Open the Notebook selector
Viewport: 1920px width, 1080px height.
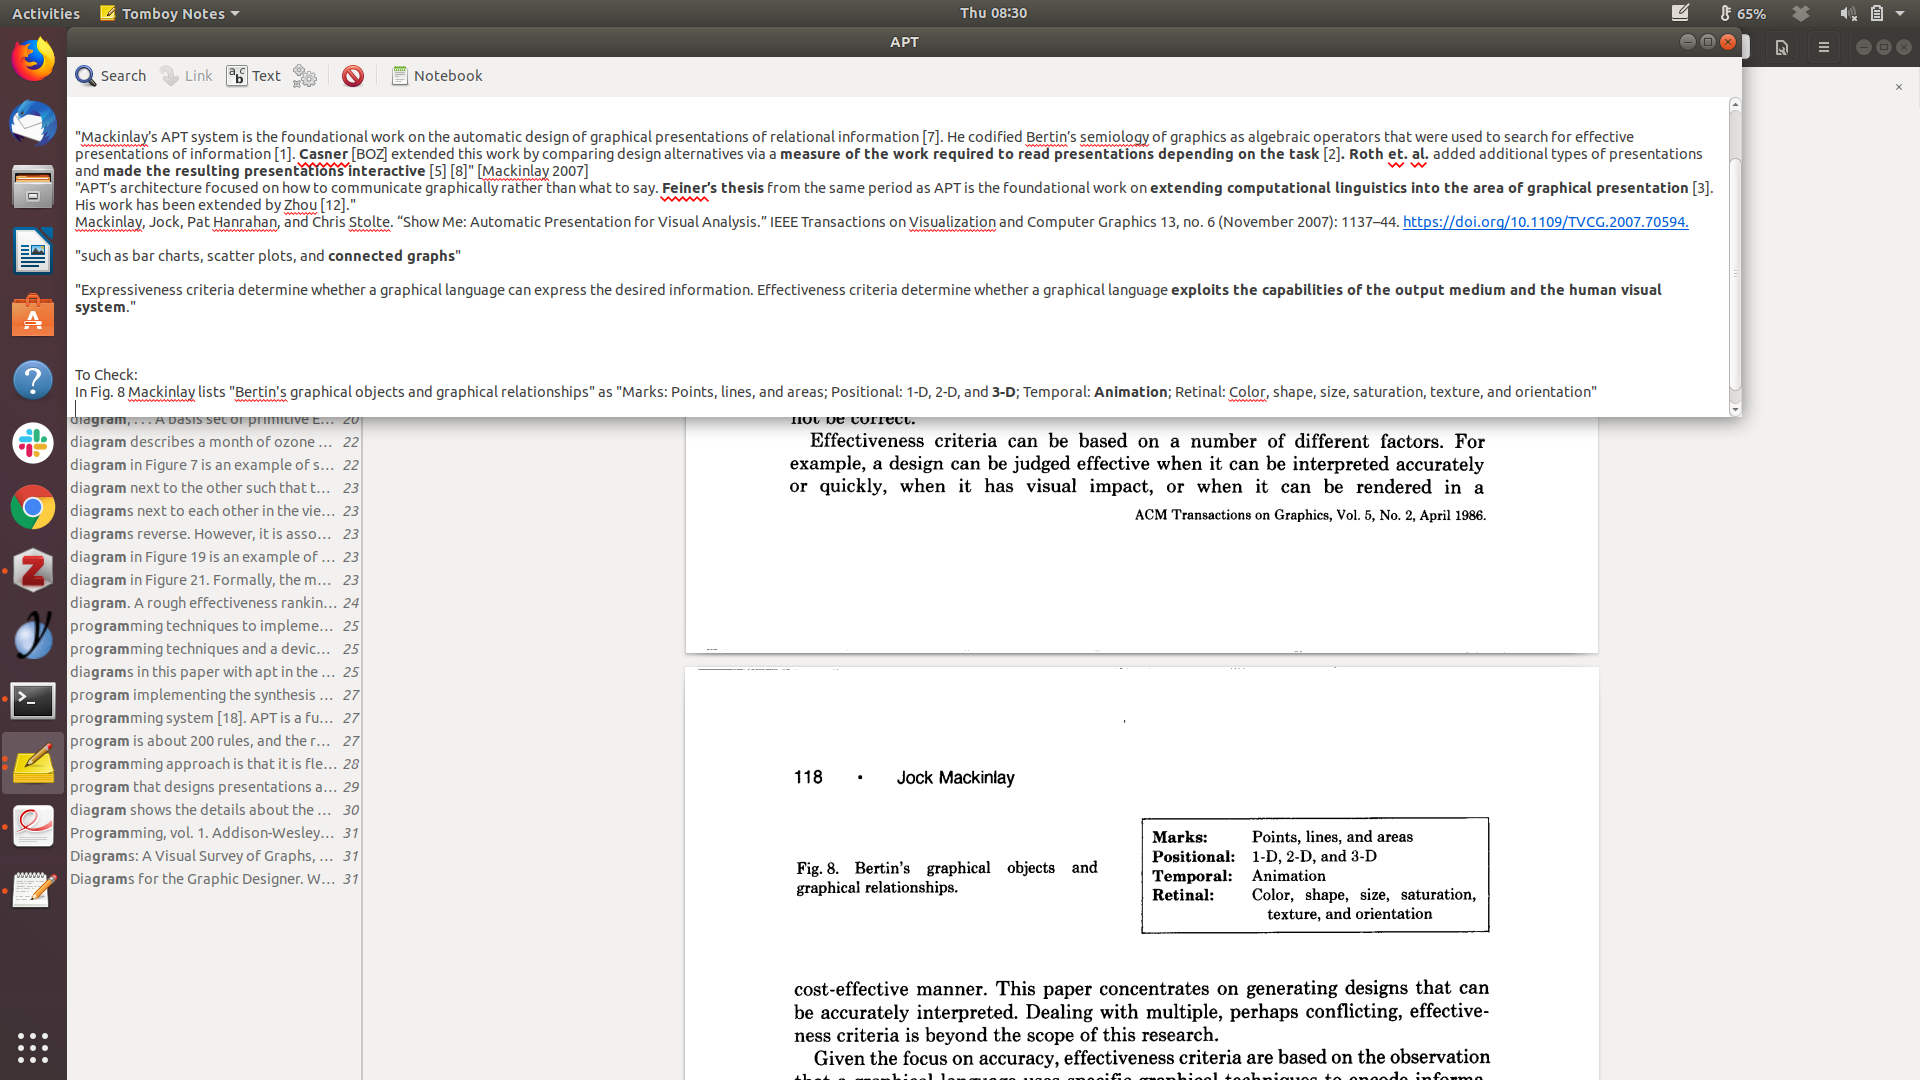(x=437, y=76)
